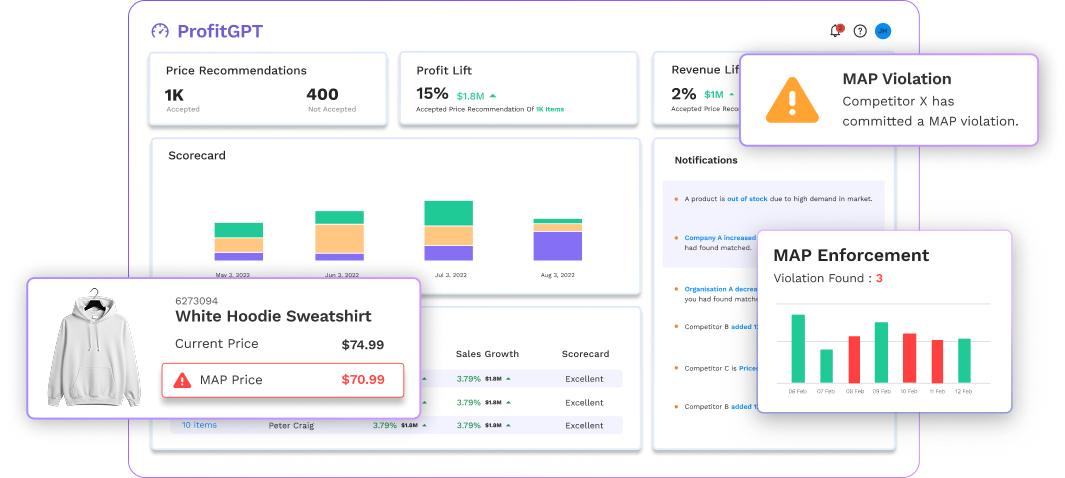The image size is (1065, 478).
Task: Select the '400' Not Accepted value
Action: pos(322,94)
